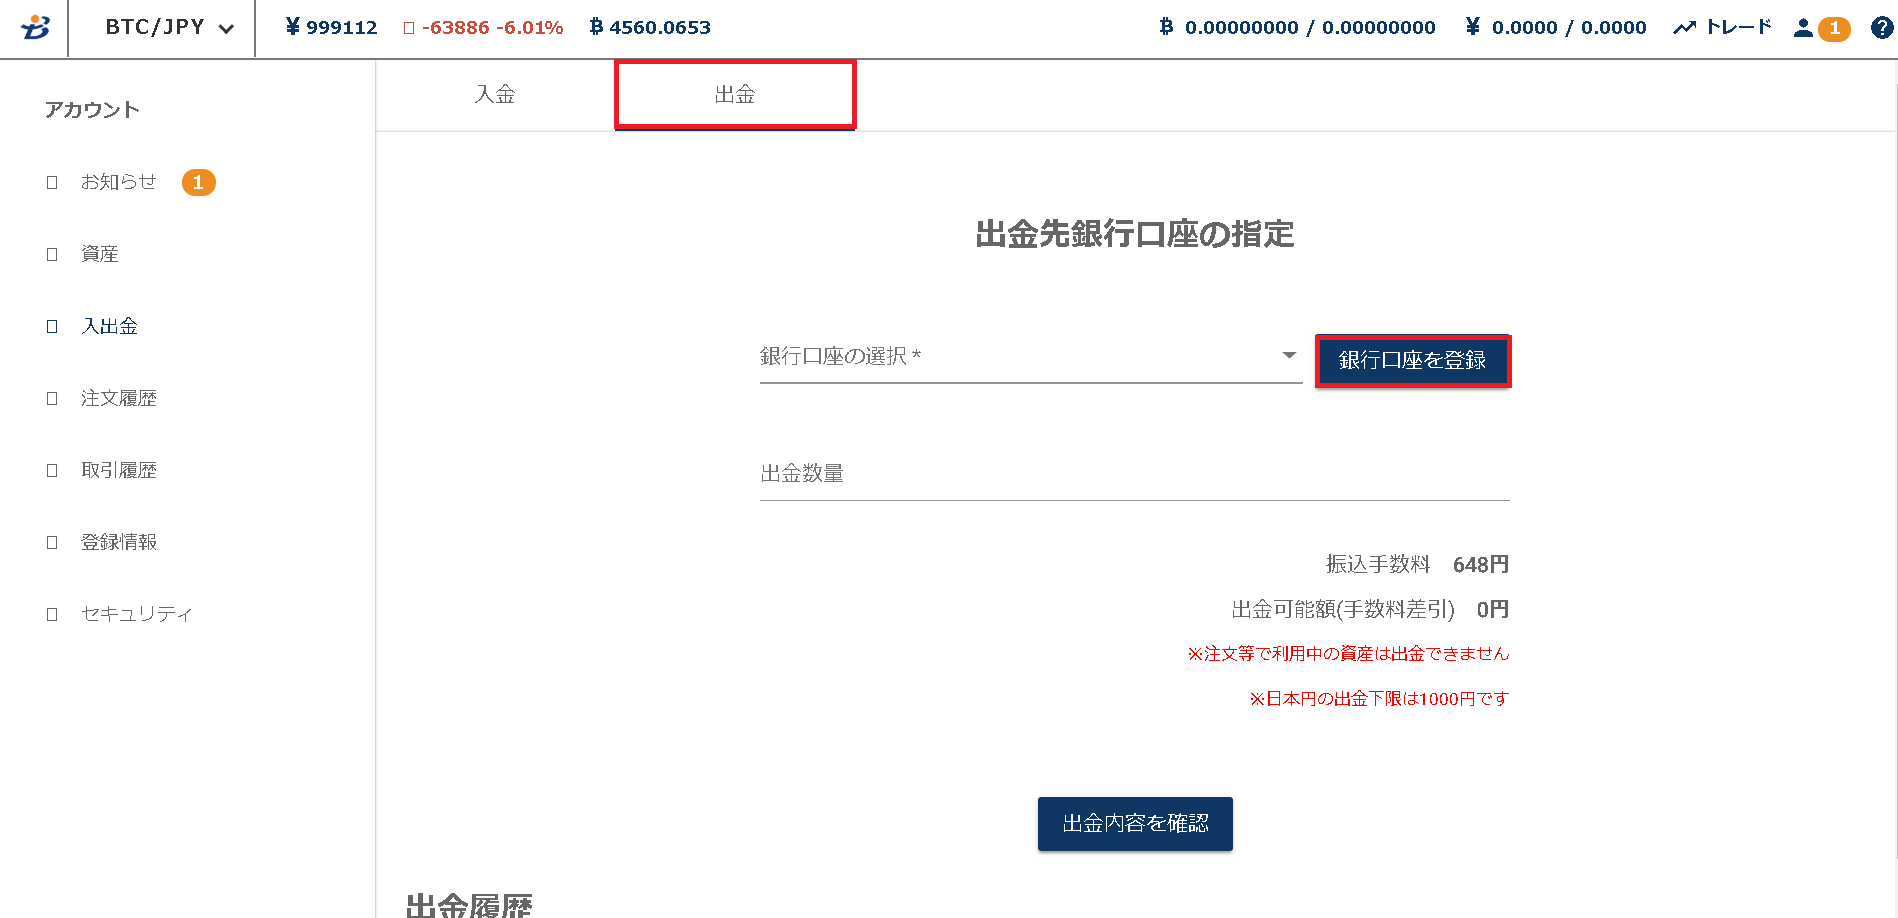Click the 取引履歴 sidebar icon
The image size is (1898, 918).
52,470
